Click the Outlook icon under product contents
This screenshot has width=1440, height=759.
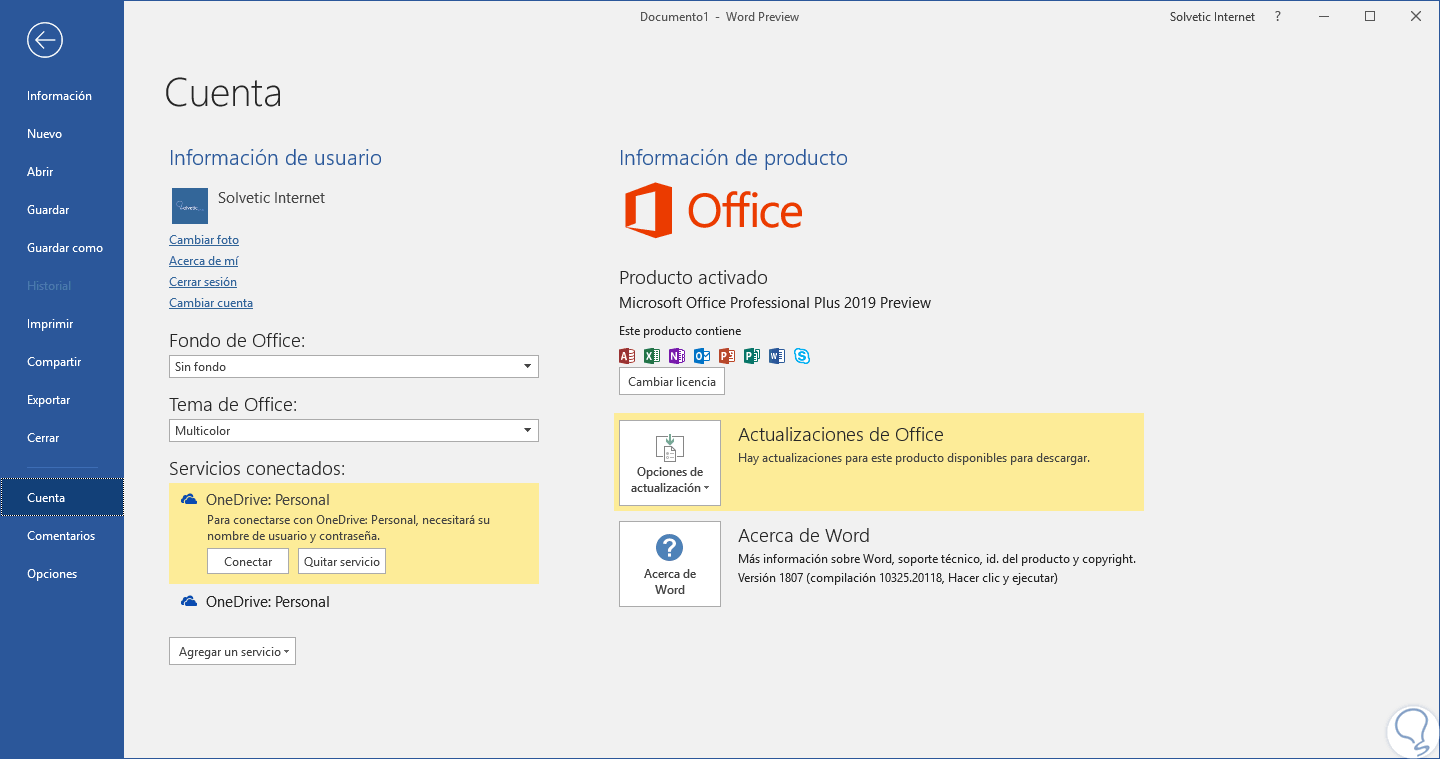click(702, 355)
